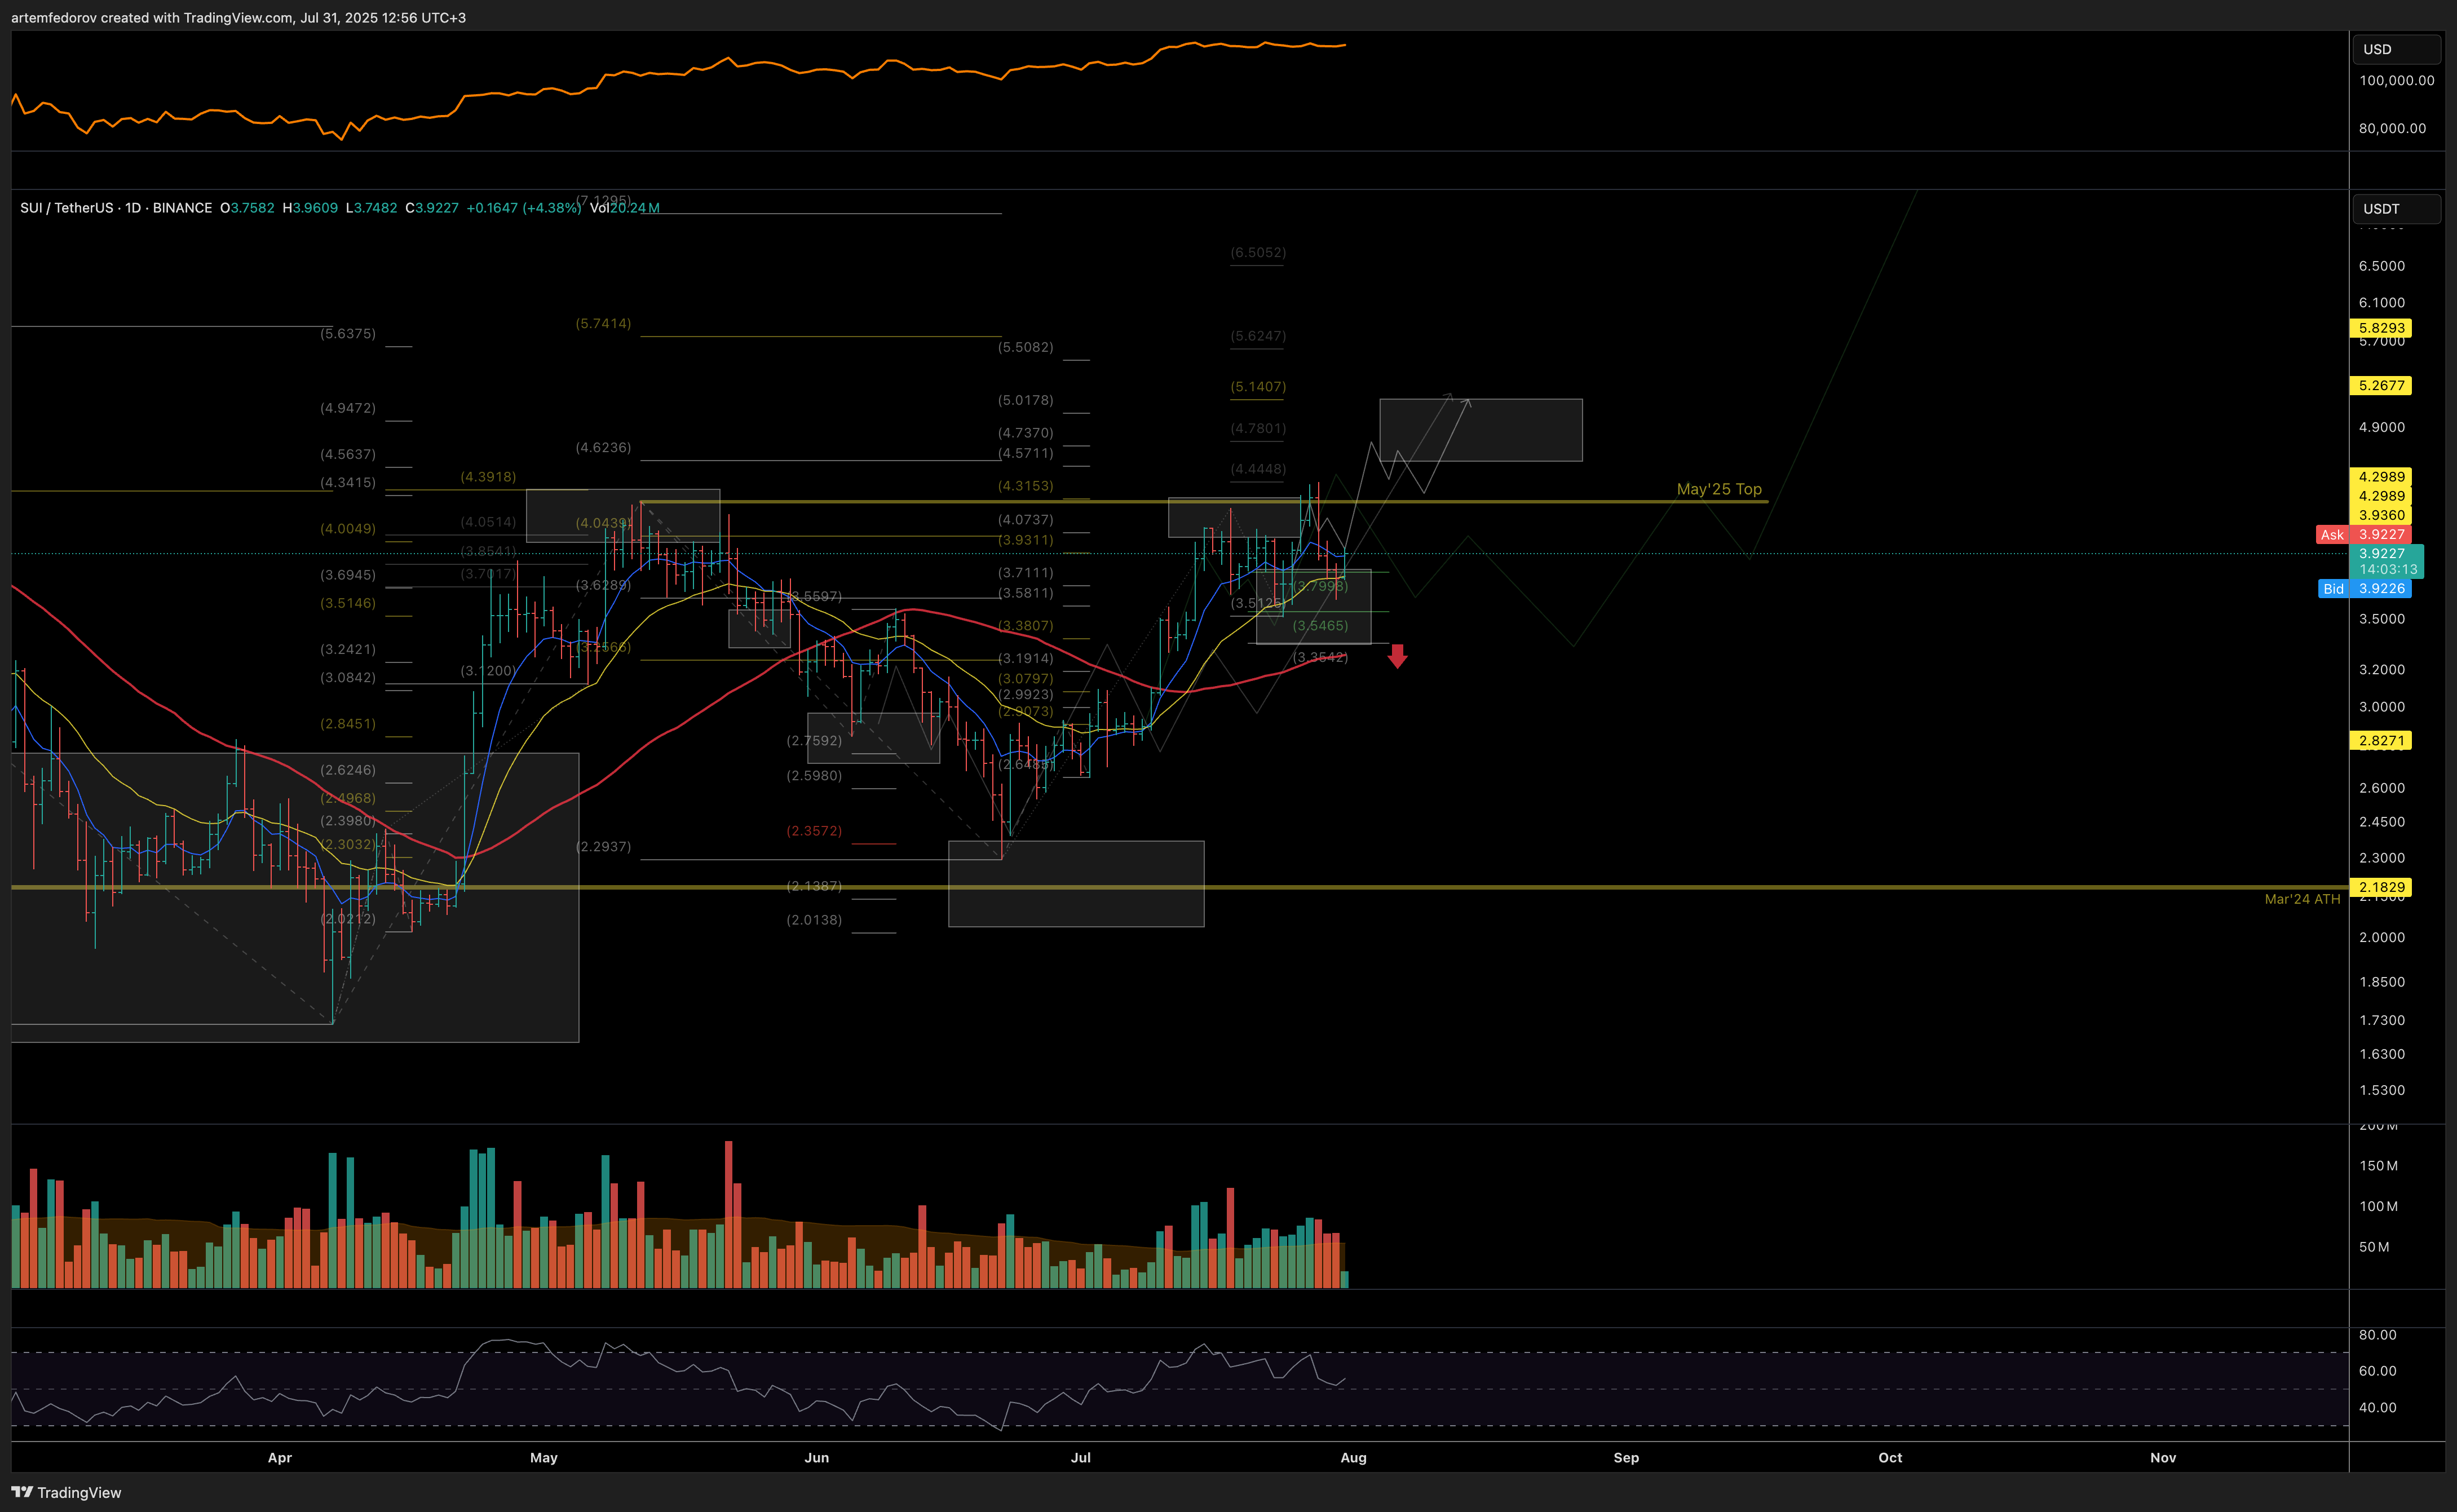Click the 2.8271 yellow price tag

[2380, 741]
